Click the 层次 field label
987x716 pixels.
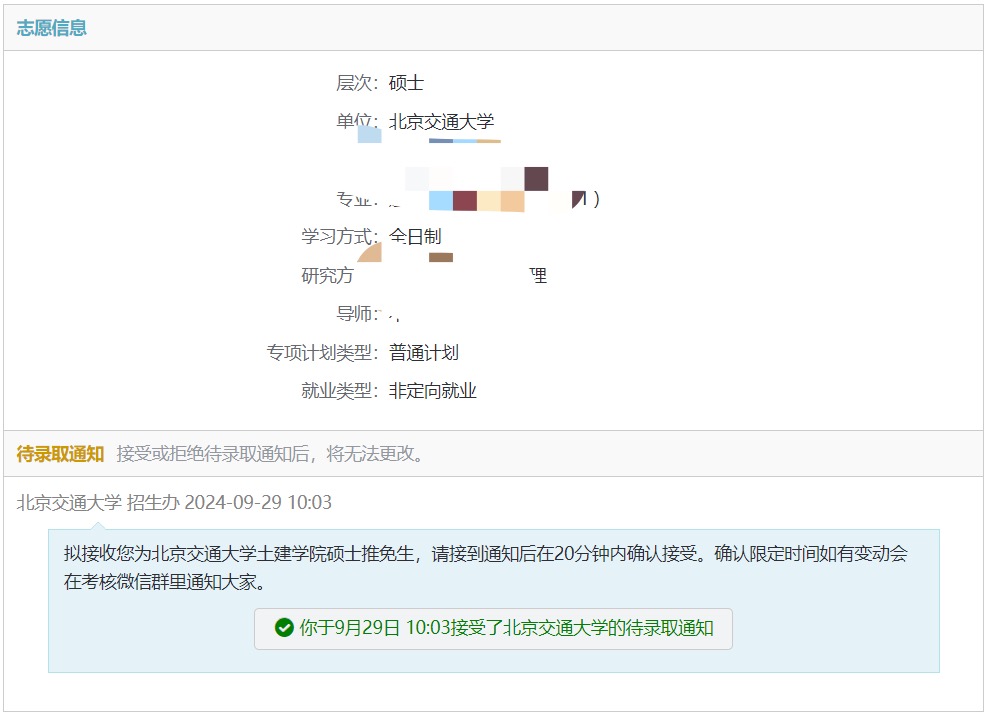[x=357, y=82]
